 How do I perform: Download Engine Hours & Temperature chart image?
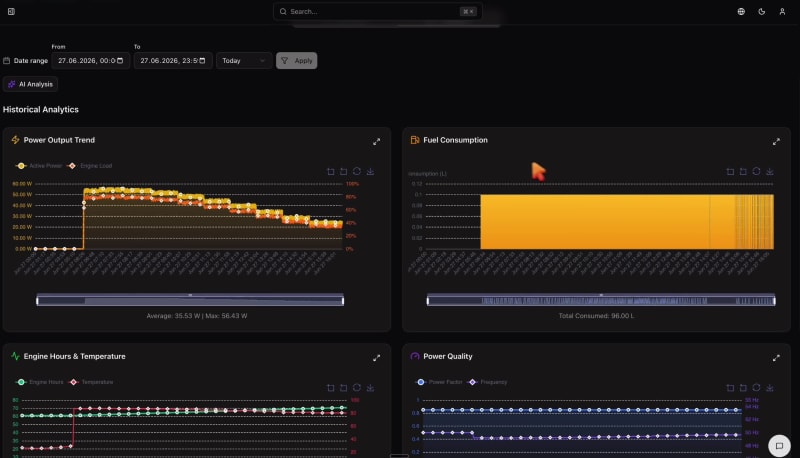(x=370, y=388)
